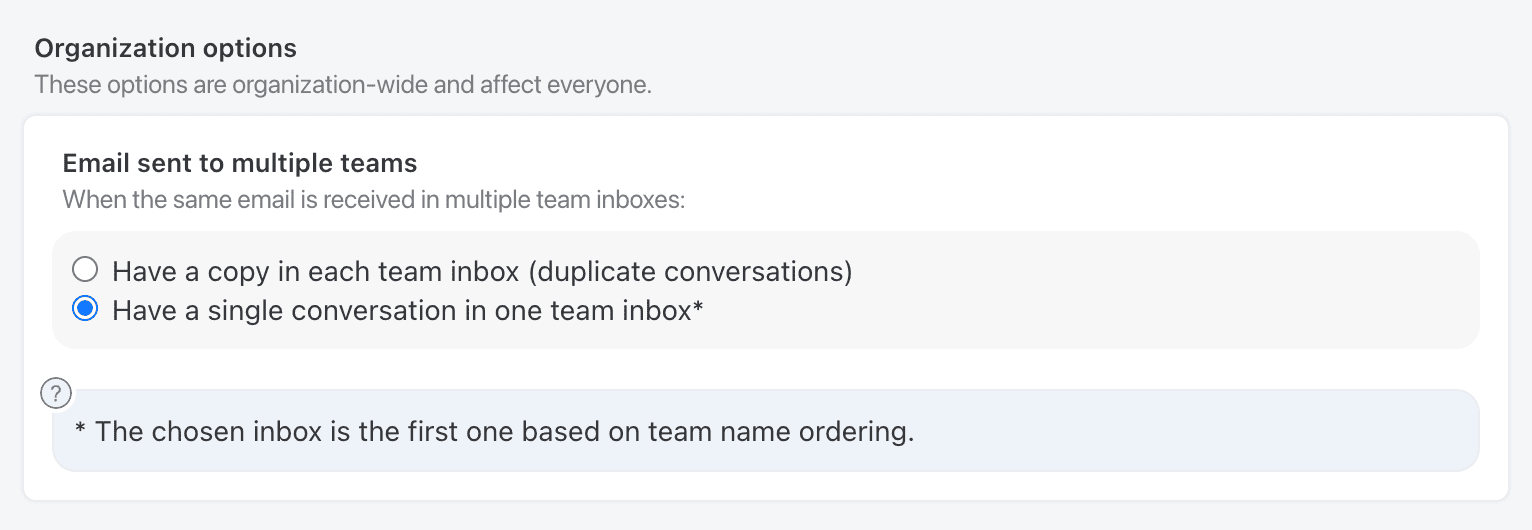Click the asterisk after "one team inbox"
This screenshot has height=530, width=1532.
tap(698, 309)
